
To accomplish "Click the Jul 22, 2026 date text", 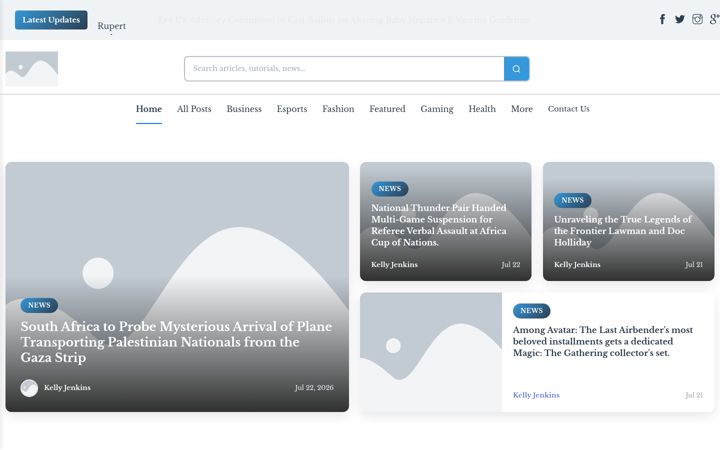I will pos(314,388).
